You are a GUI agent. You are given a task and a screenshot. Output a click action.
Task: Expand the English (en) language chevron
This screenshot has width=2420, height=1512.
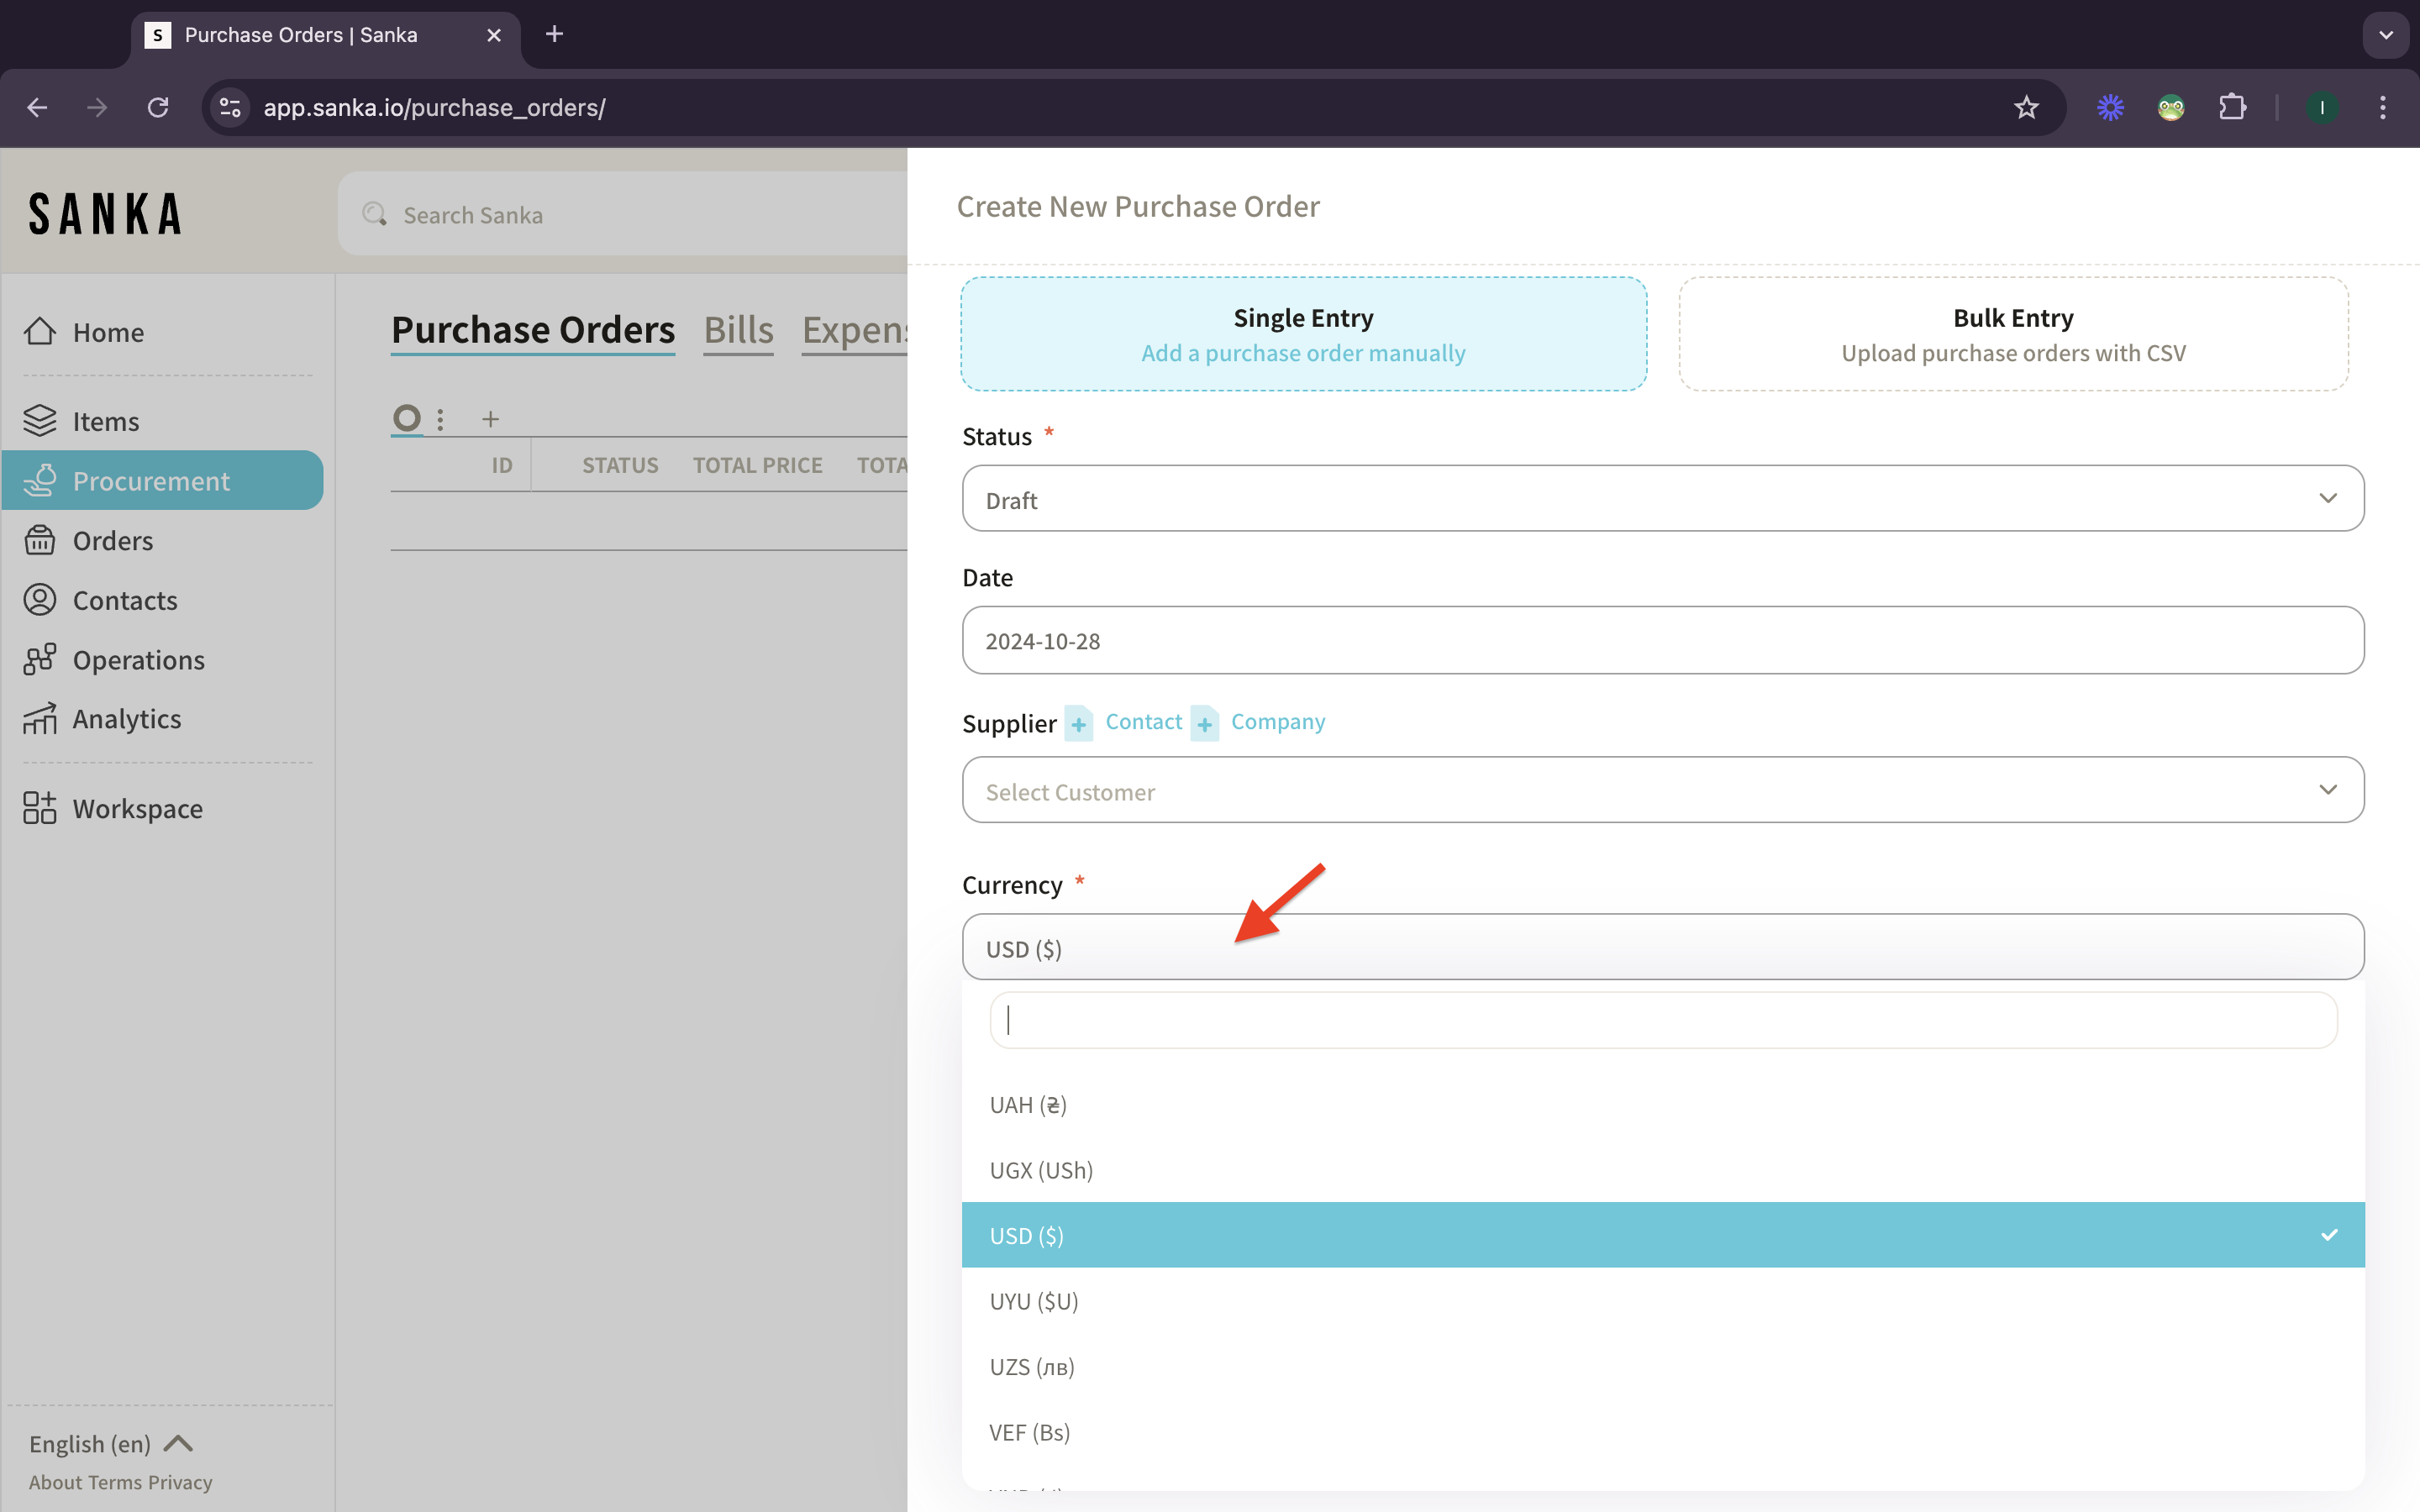pyautogui.click(x=178, y=1443)
